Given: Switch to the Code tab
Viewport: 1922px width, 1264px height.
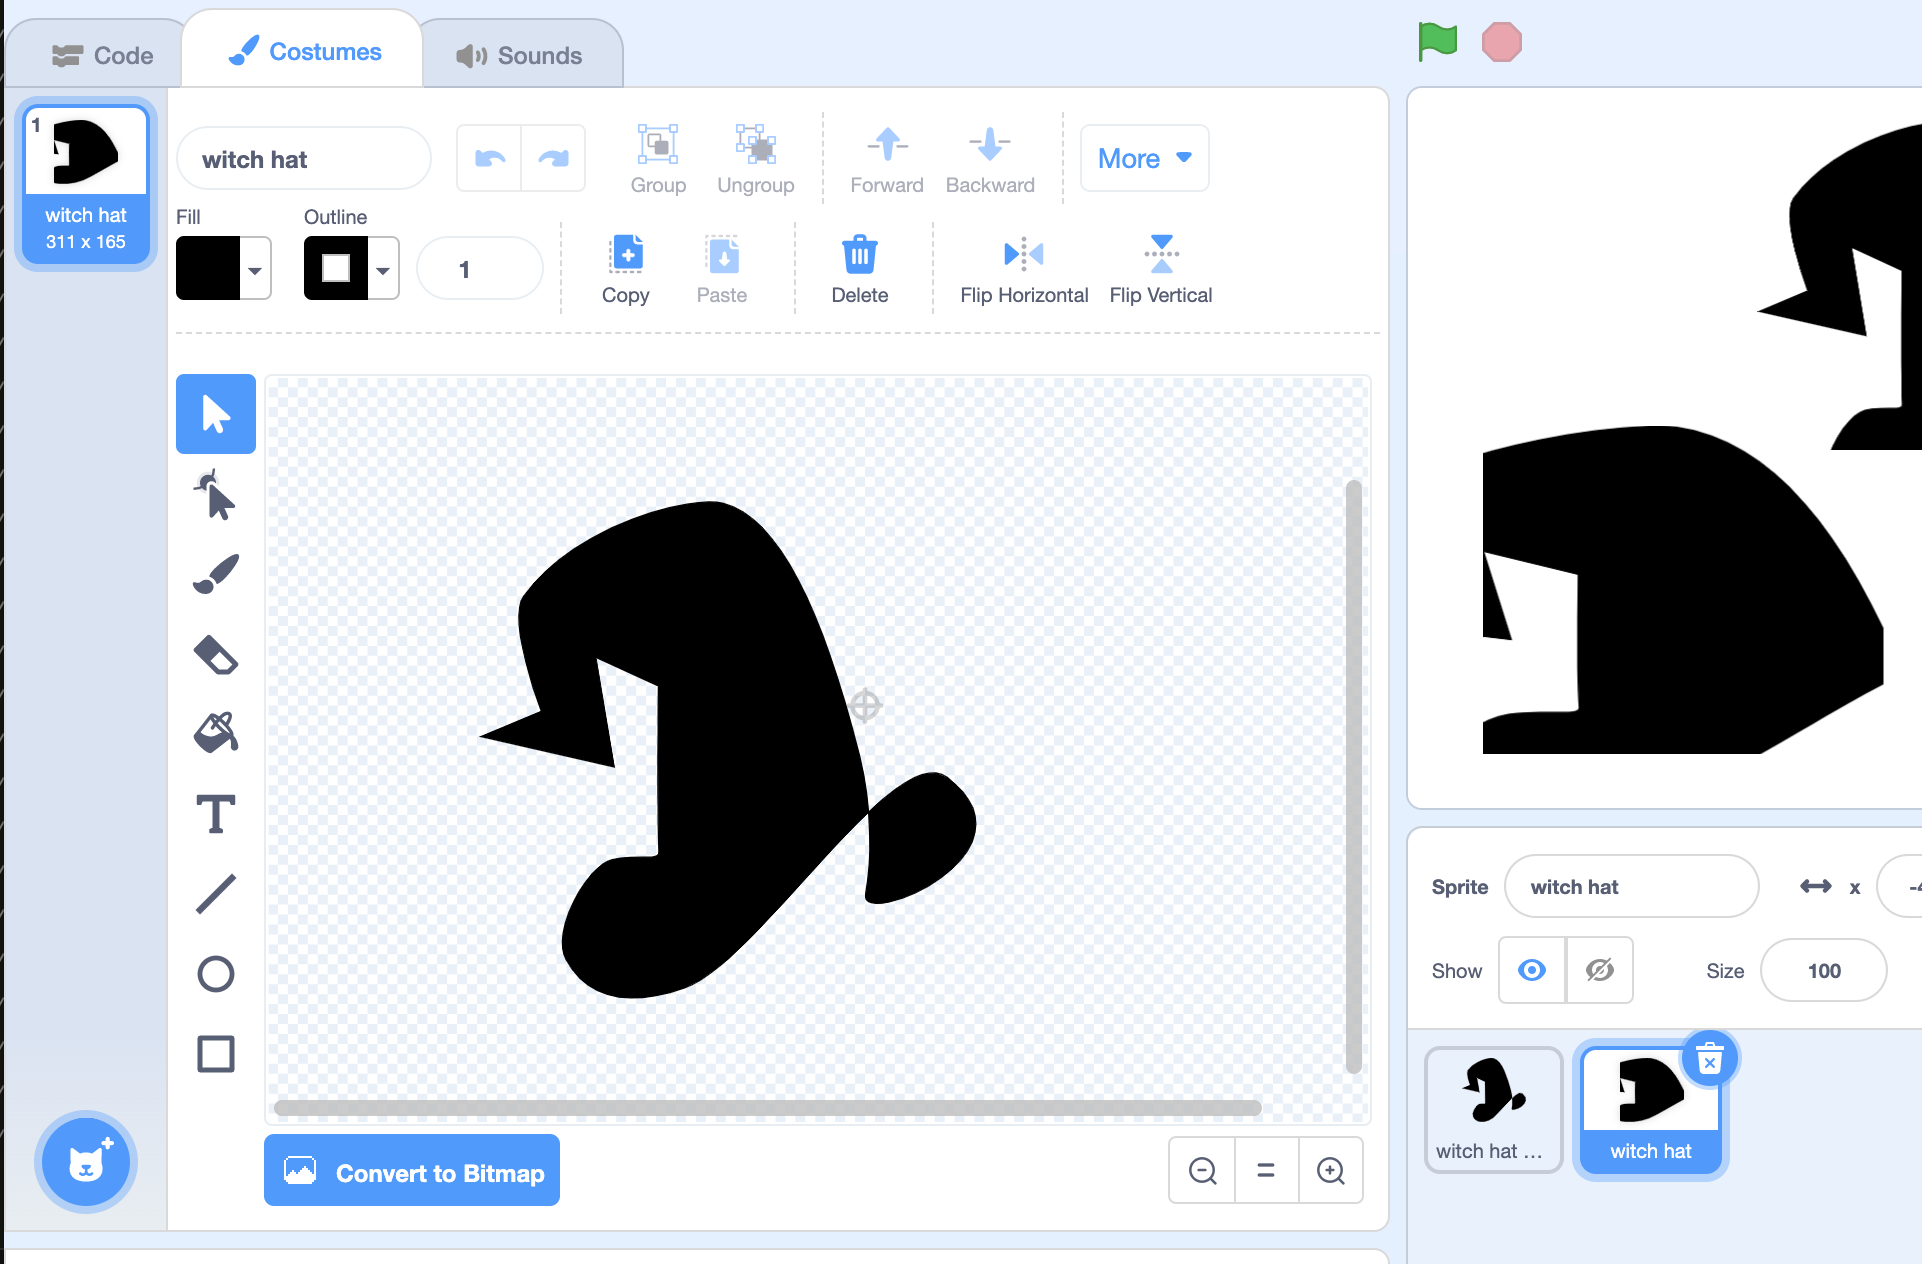Looking at the screenshot, I should (x=102, y=55).
